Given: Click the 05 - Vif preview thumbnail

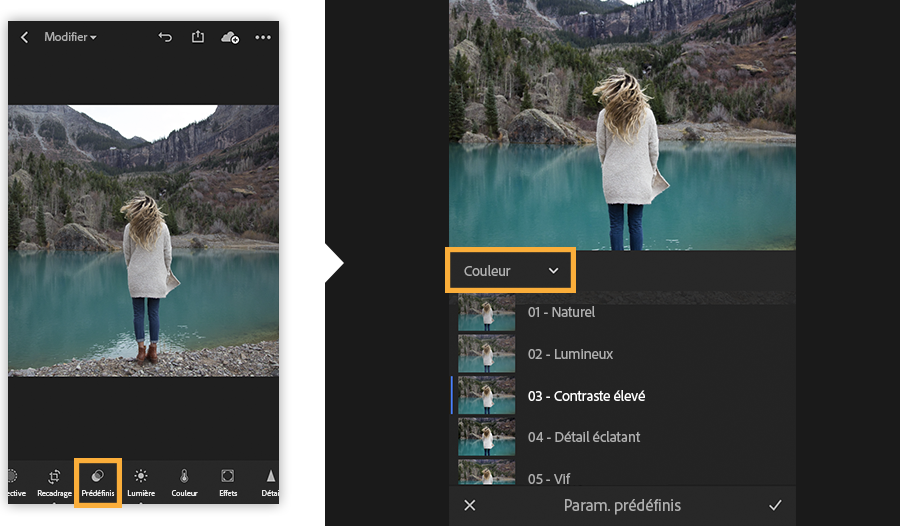Looking at the screenshot, I should 486,473.
